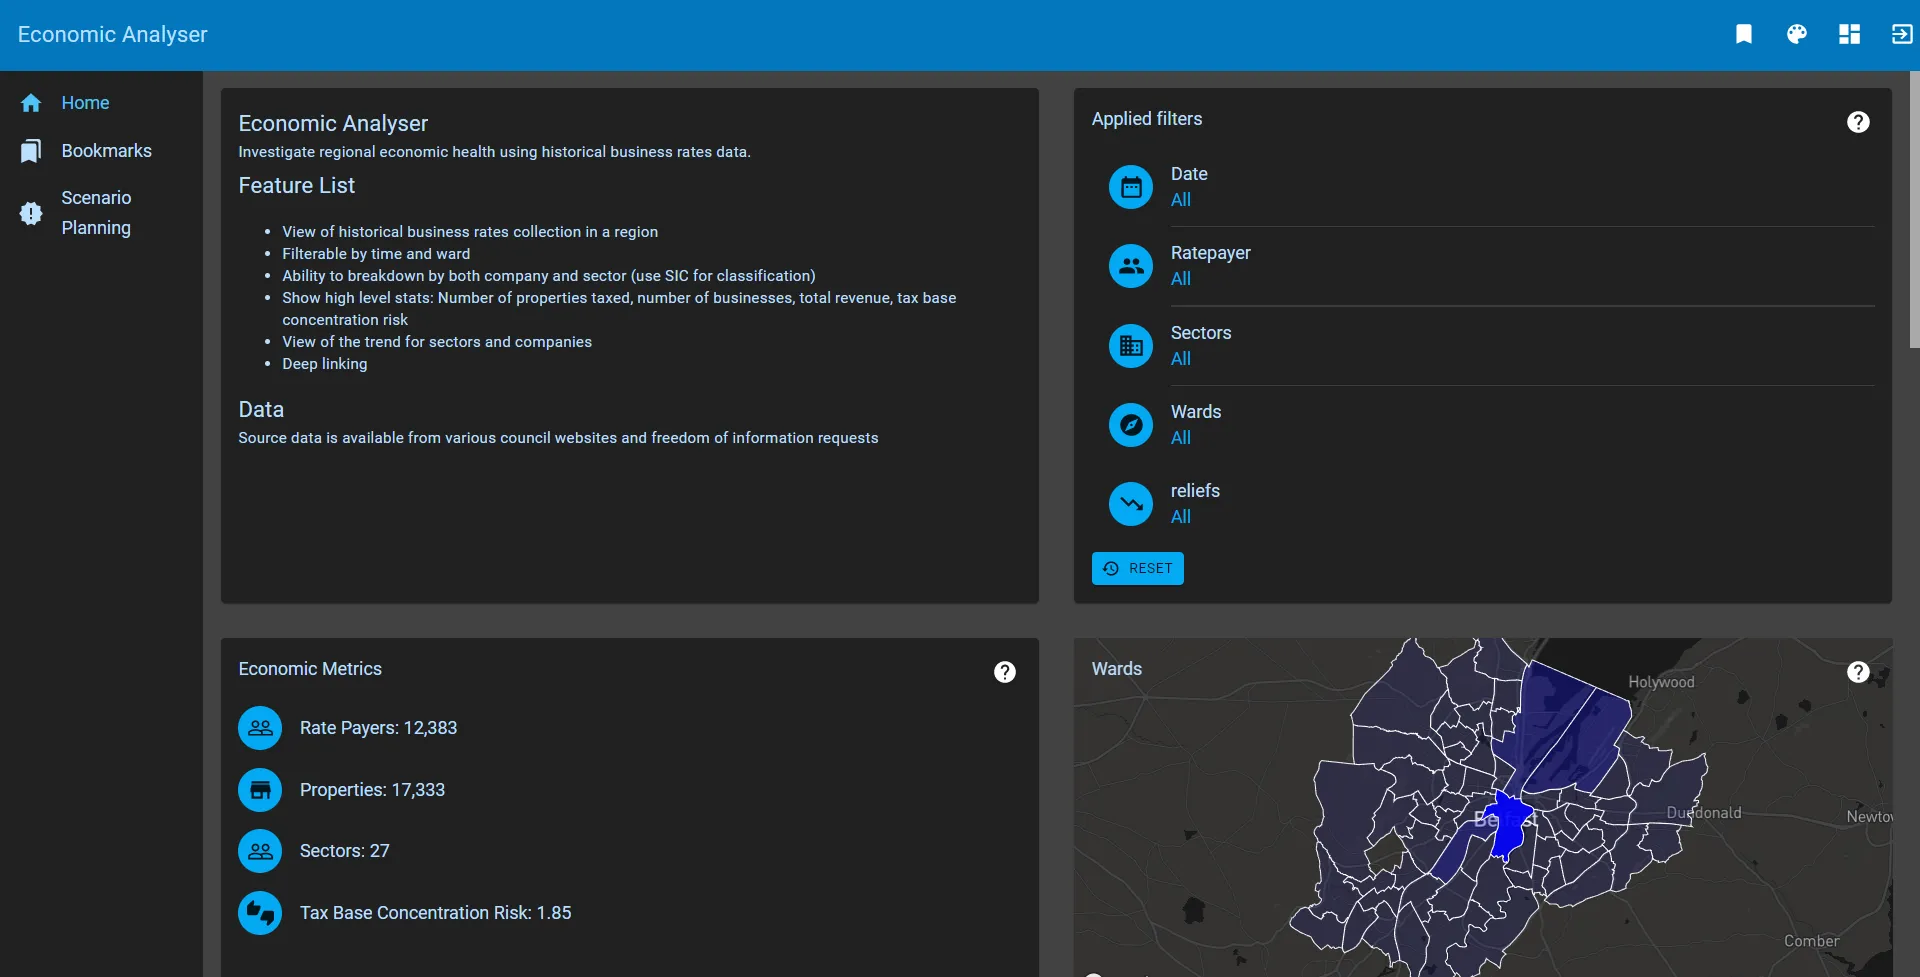Click the Date filter label

pos(1189,174)
